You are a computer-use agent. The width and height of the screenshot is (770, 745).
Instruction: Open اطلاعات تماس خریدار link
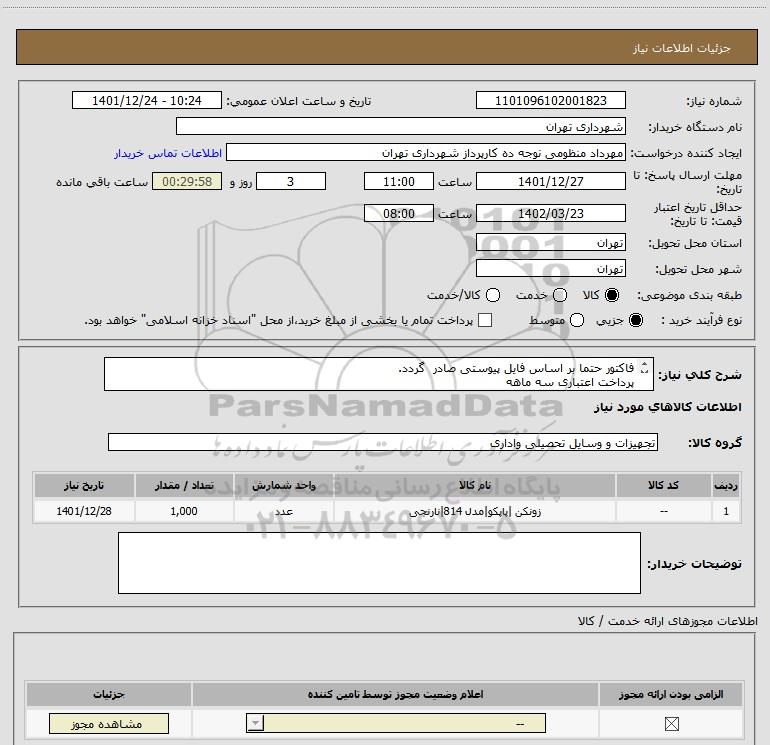point(168,153)
